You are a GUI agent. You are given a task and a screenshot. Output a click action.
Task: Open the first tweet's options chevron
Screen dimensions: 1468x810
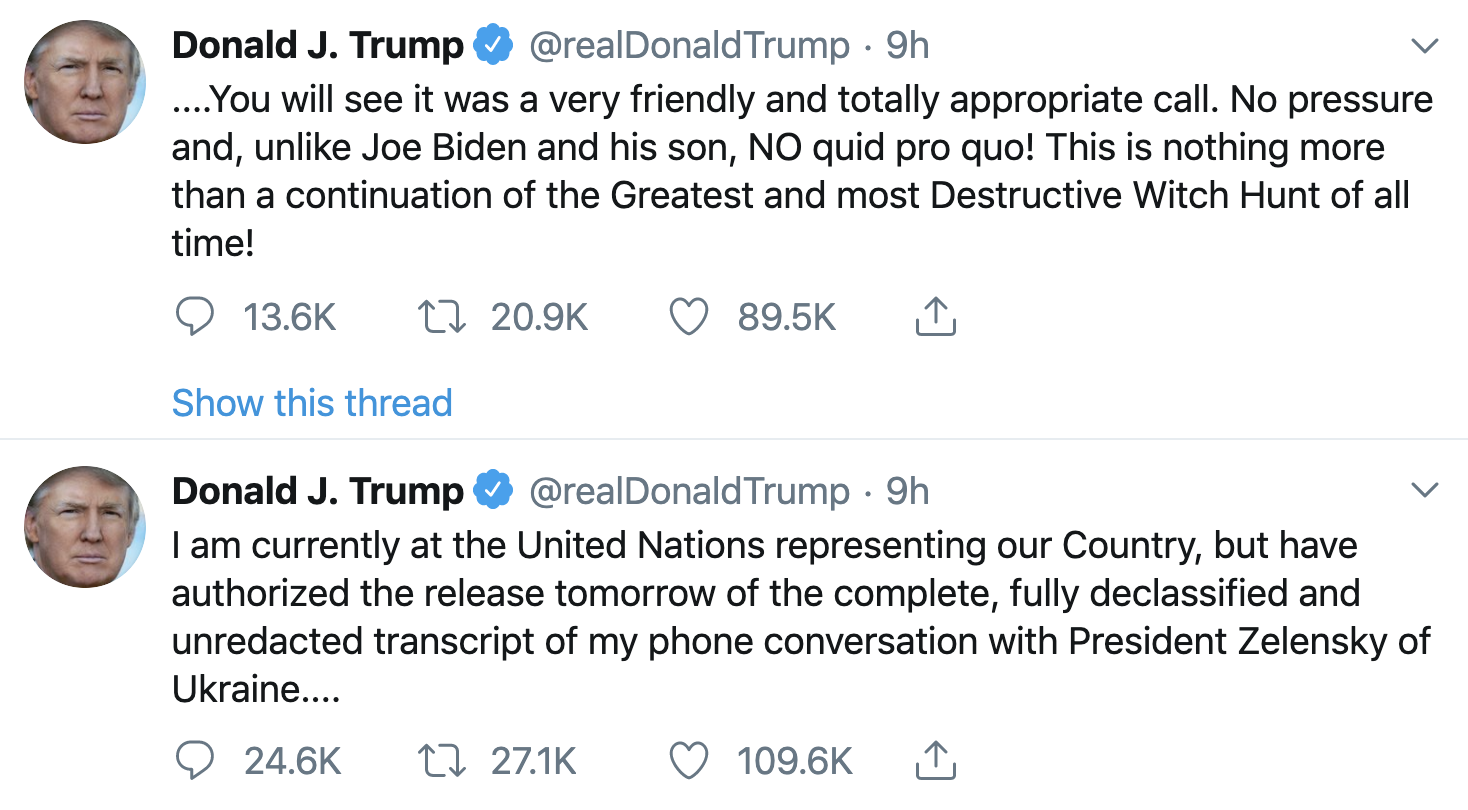[x=1423, y=46]
